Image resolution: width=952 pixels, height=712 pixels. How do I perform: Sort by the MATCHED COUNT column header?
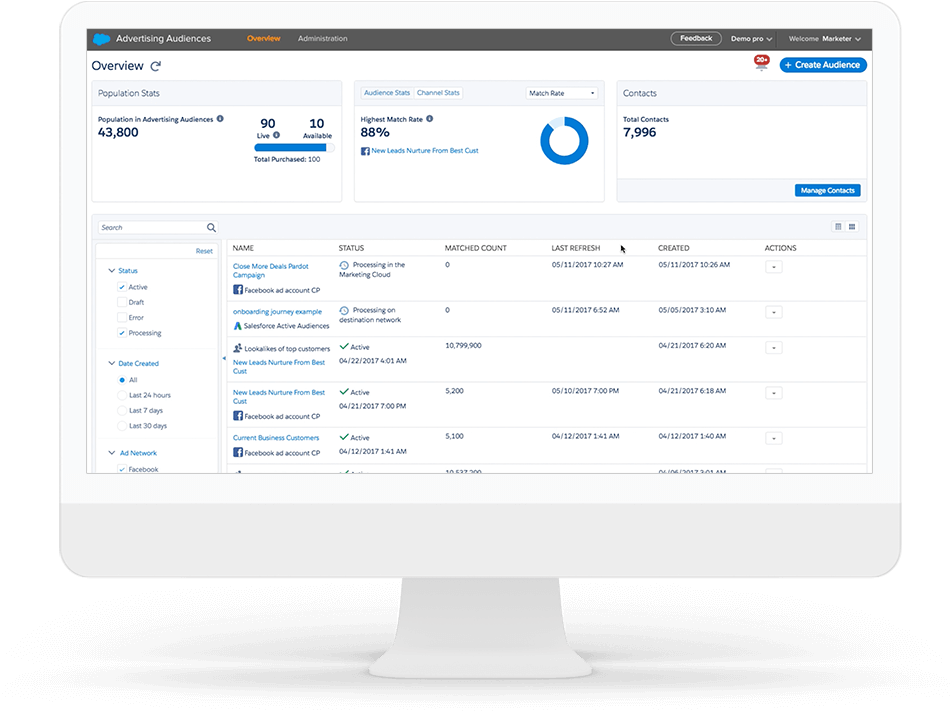pyautogui.click(x=475, y=248)
